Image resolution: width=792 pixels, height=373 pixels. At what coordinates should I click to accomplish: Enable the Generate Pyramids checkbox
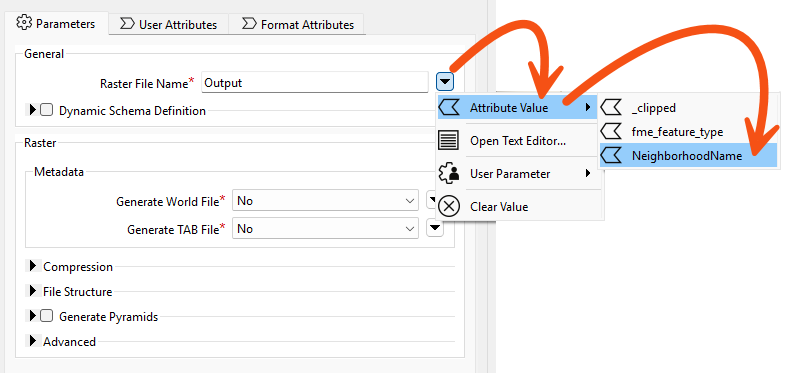tap(46, 316)
